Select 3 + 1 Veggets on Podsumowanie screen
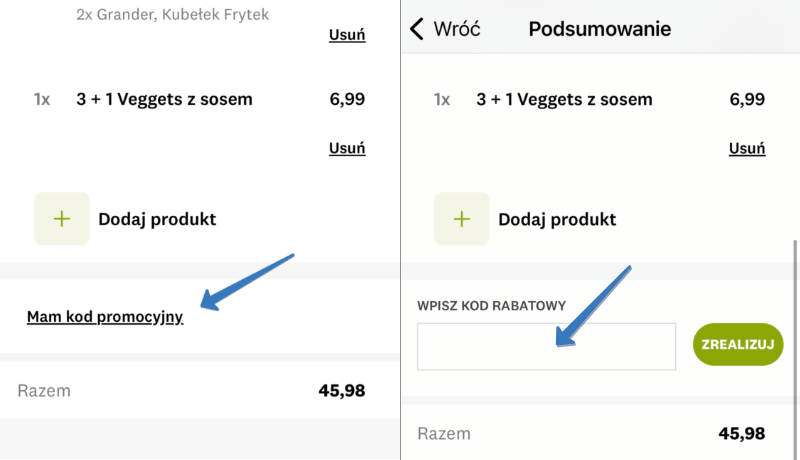Screen dimensions: 800x460 (564, 100)
